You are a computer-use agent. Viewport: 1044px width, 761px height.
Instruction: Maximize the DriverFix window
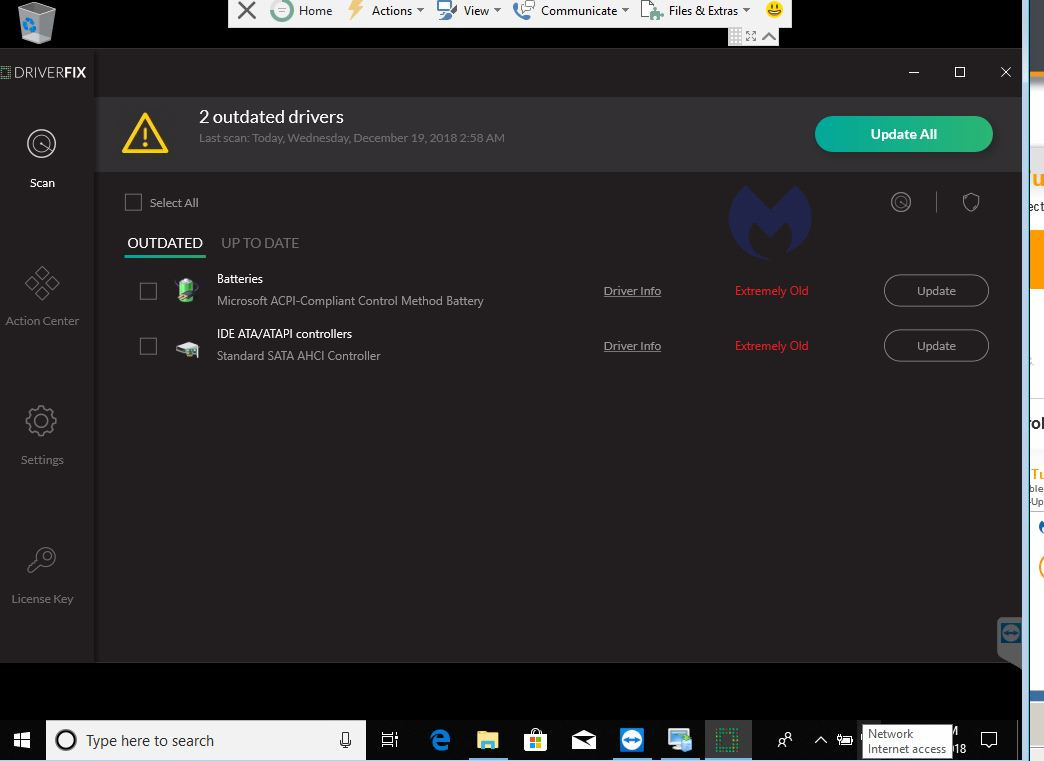click(x=959, y=72)
